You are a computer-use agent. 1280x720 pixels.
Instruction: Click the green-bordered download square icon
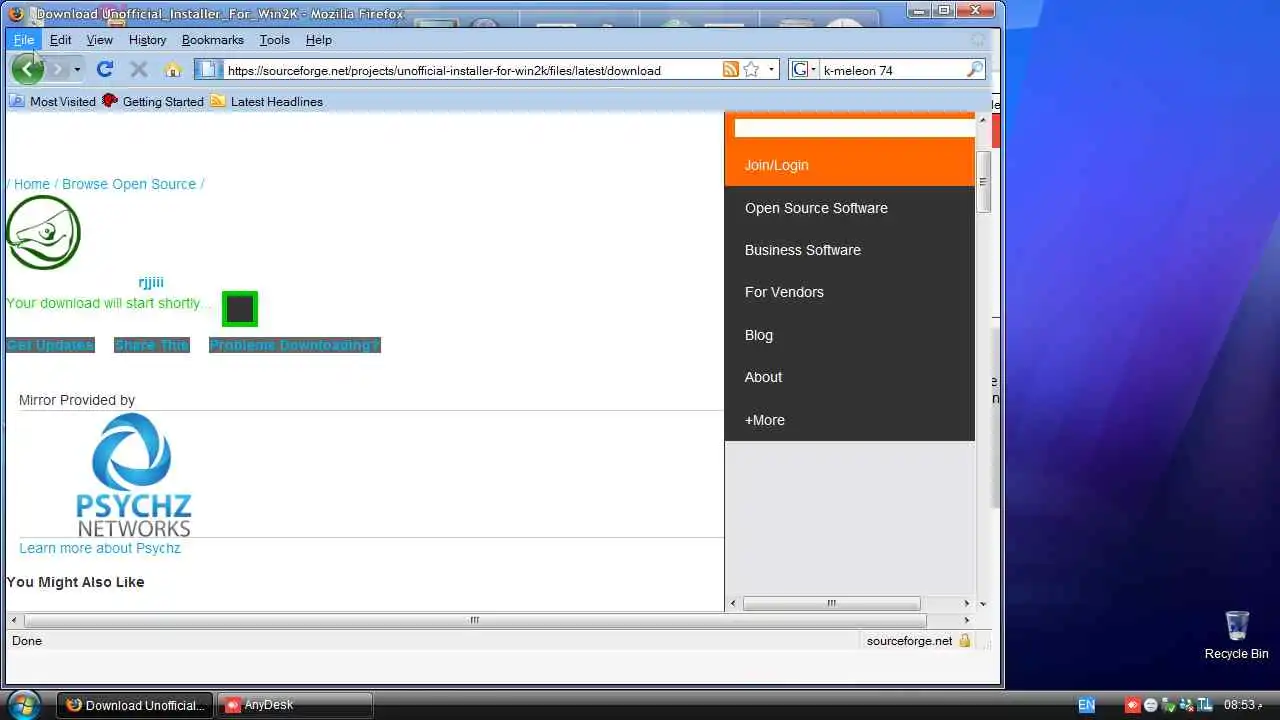click(240, 309)
